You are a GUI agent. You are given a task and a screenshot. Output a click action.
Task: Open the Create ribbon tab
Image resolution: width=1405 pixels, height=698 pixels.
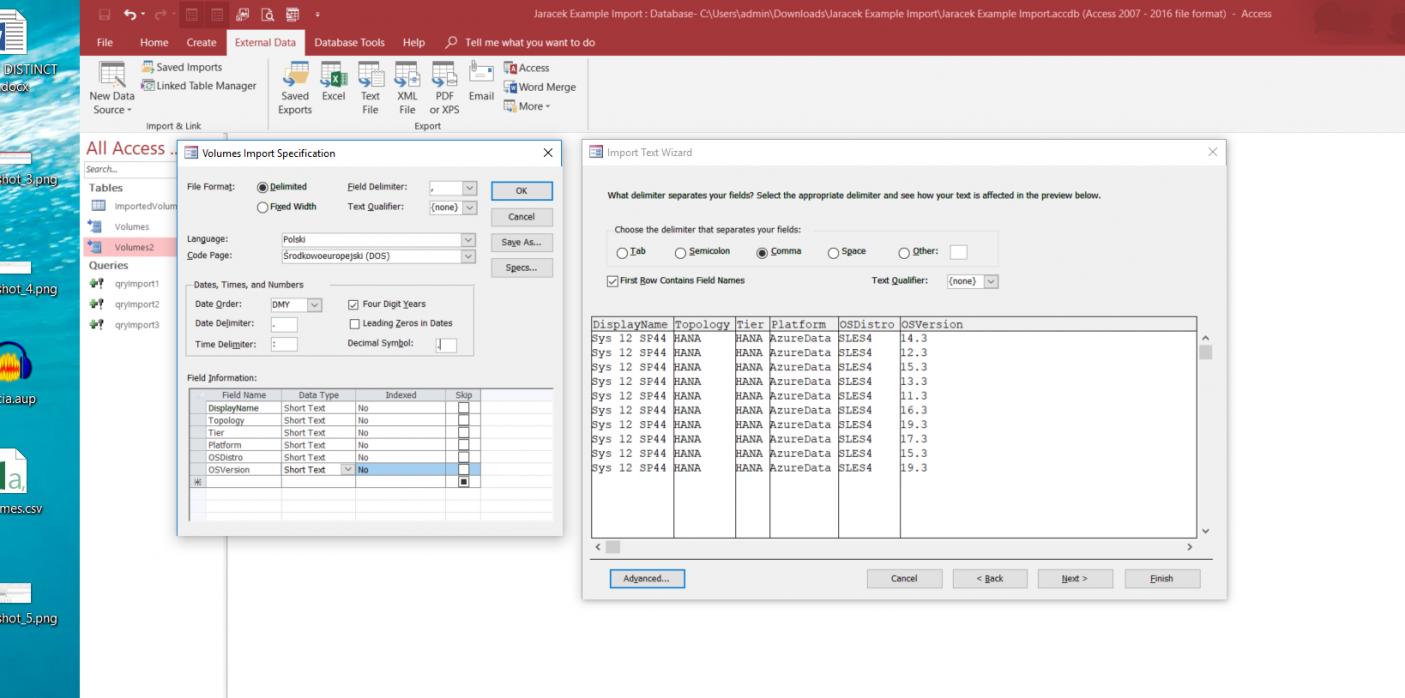(x=201, y=43)
